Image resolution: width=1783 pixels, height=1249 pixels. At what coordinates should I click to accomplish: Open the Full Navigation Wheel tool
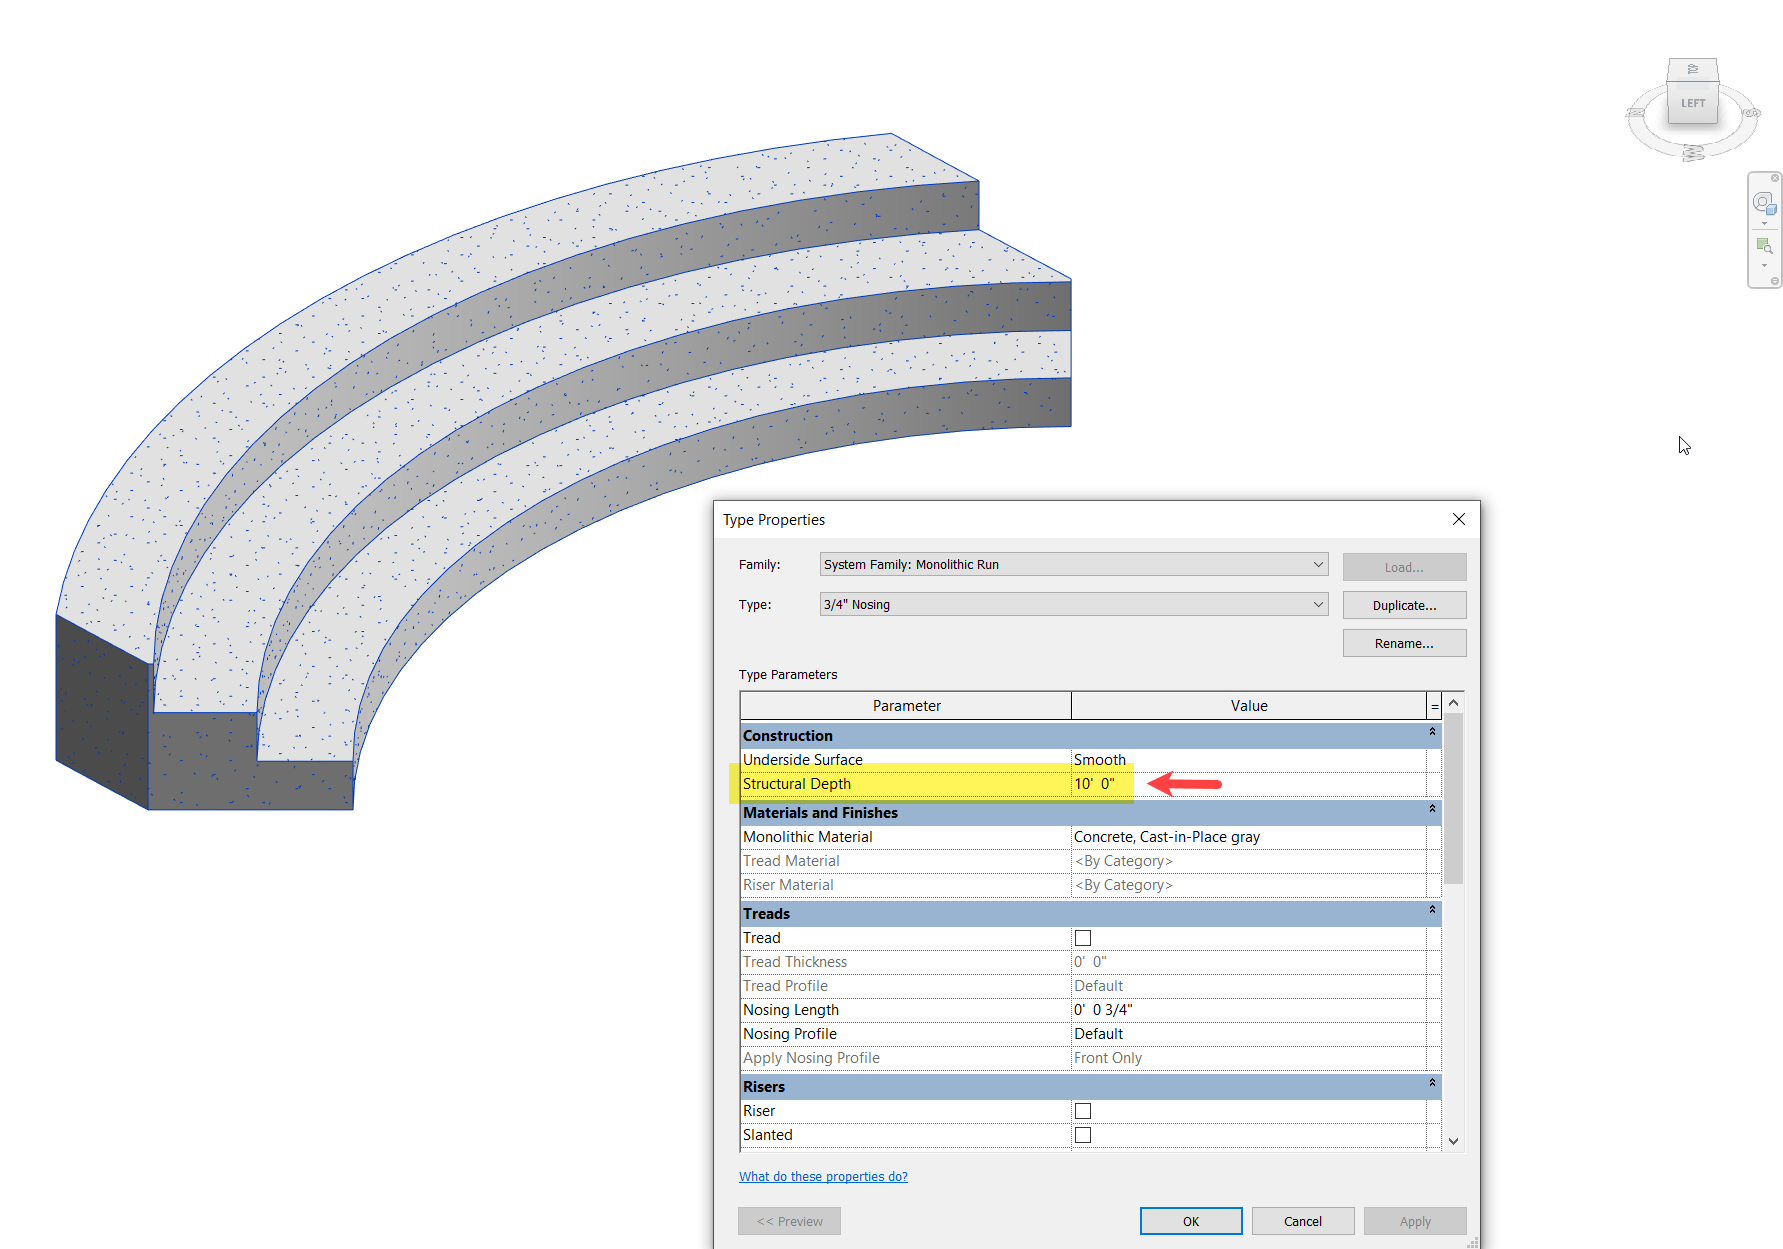(1764, 201)
